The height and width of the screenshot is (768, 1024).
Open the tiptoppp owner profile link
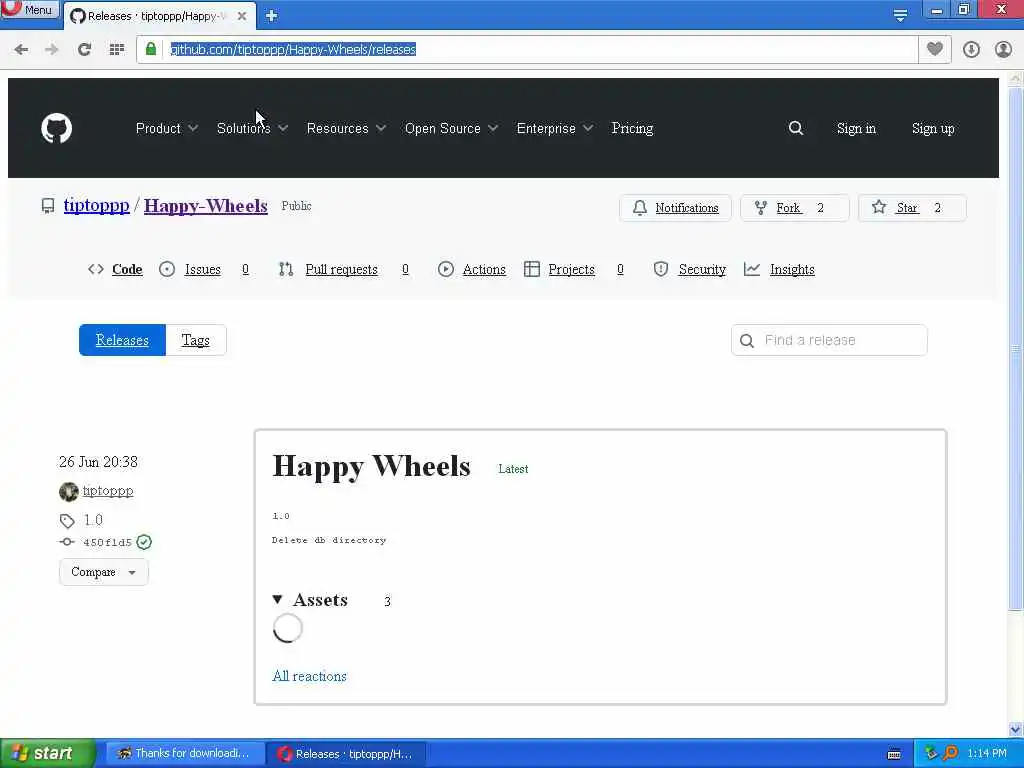97,205
